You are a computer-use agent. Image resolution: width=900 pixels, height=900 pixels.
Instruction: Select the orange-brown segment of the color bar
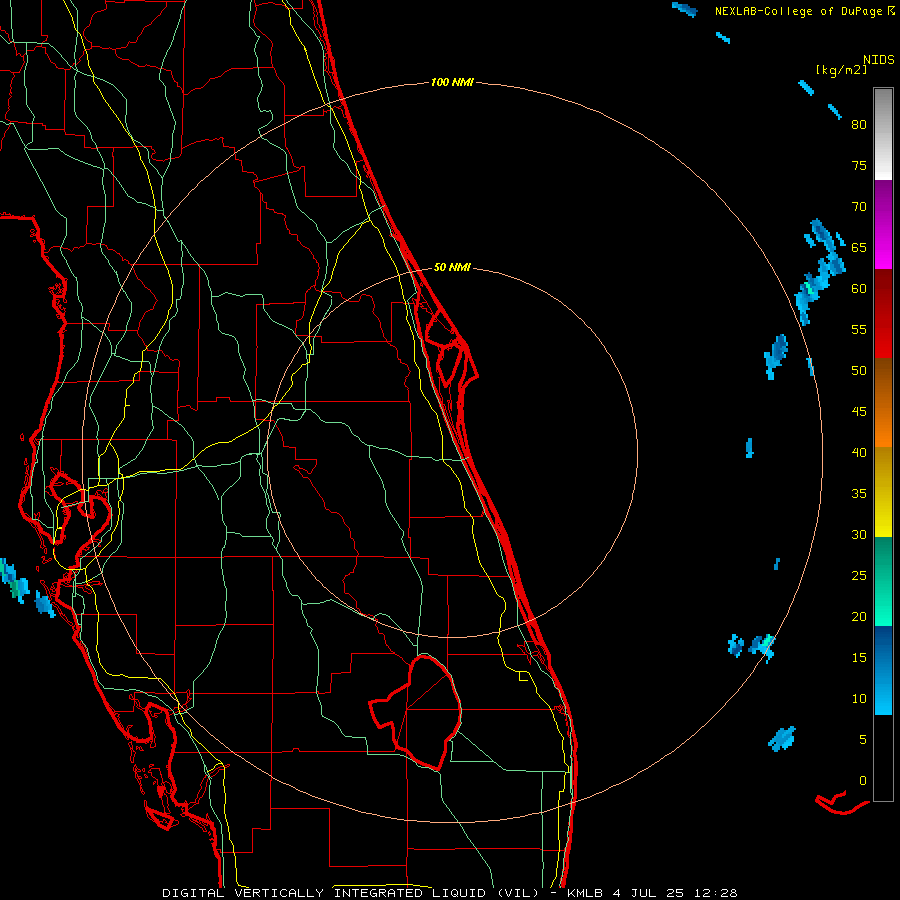point(883,402)
